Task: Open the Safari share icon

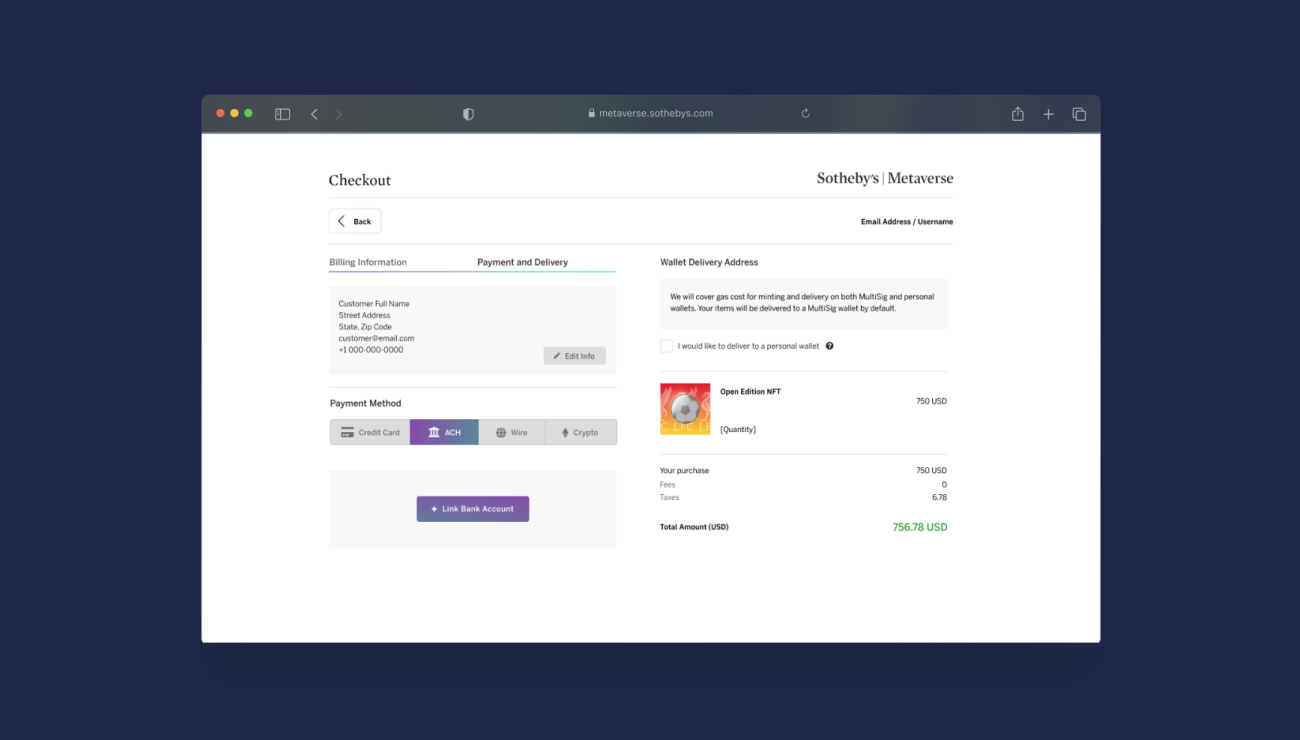Action: (1018, 114)
